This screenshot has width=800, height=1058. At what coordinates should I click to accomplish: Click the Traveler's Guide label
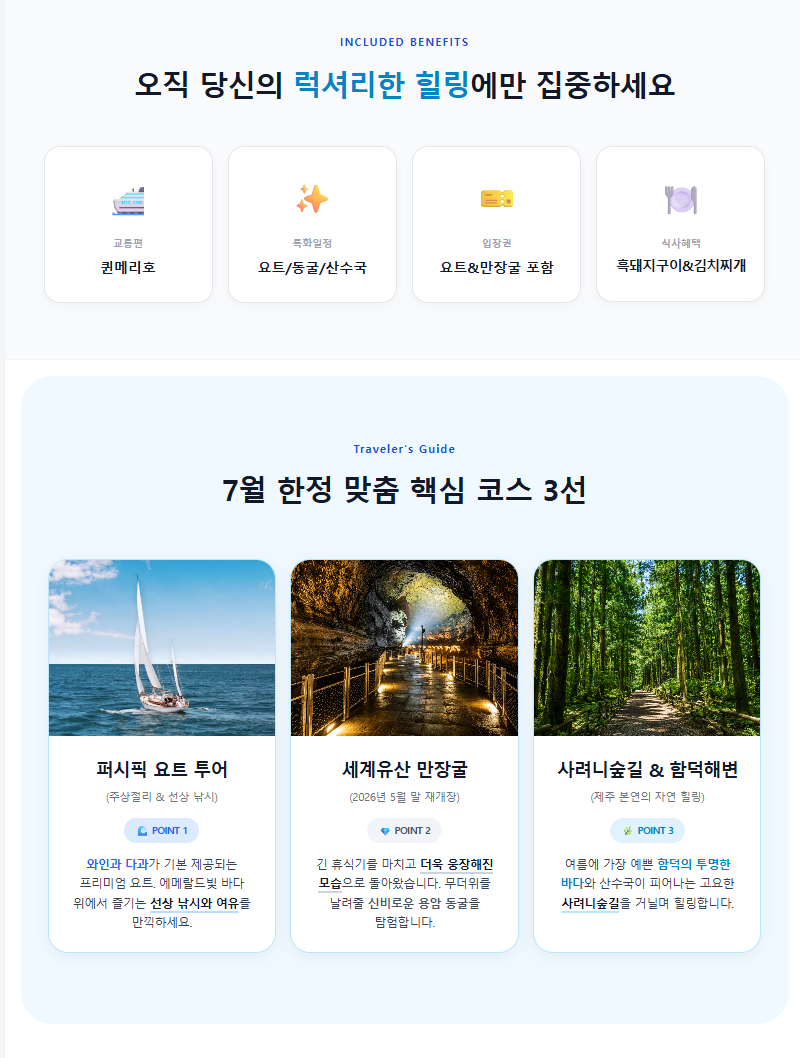coord(404,449)
